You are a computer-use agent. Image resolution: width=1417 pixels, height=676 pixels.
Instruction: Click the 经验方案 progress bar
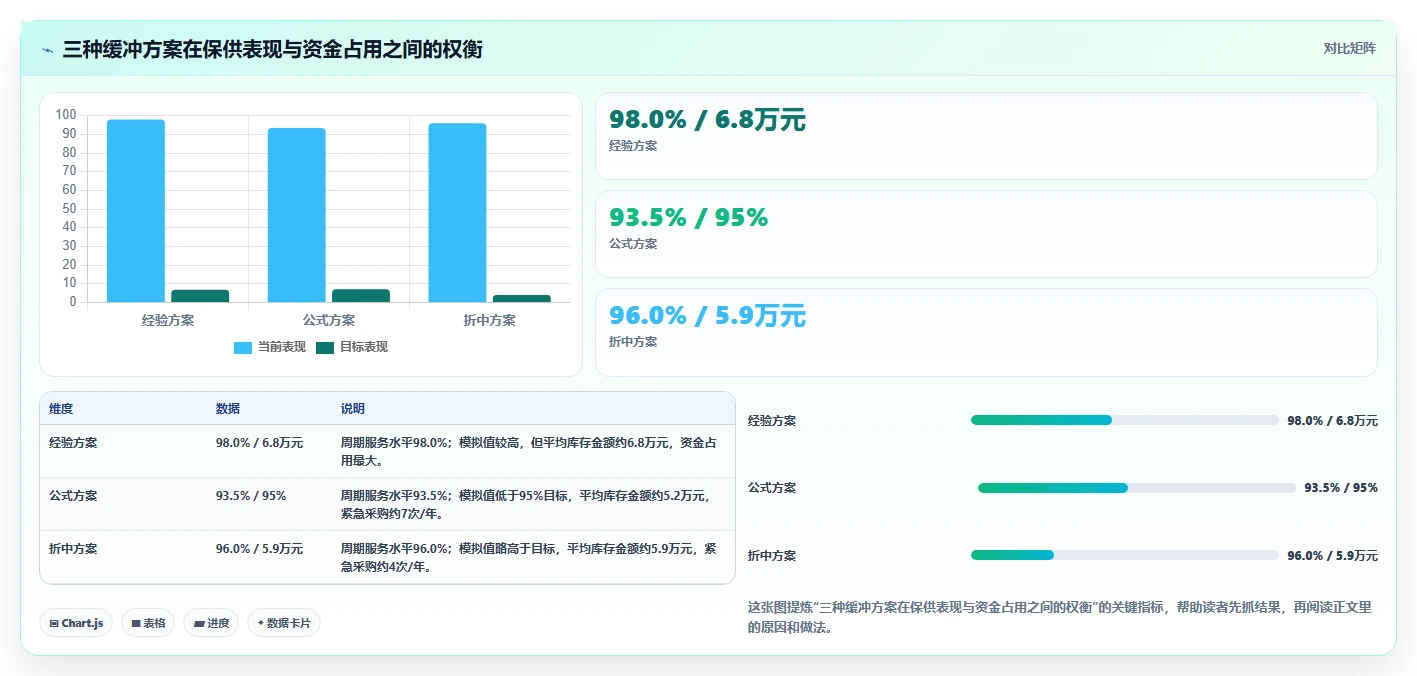pyautogui.click(x=1125, y=420)
